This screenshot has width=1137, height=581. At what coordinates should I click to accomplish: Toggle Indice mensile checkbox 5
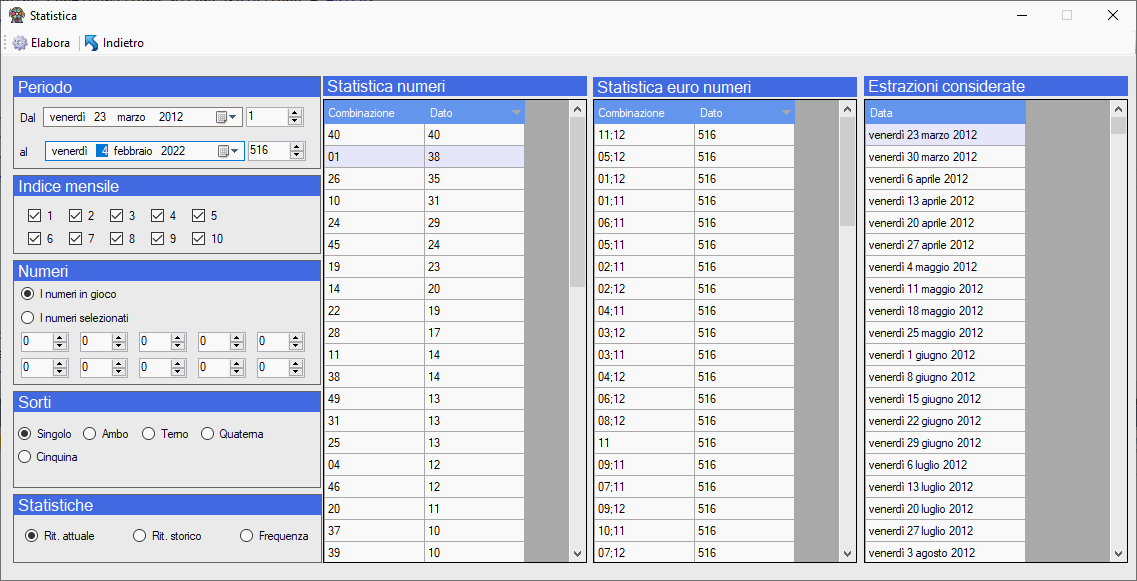(x=199, y=215)
